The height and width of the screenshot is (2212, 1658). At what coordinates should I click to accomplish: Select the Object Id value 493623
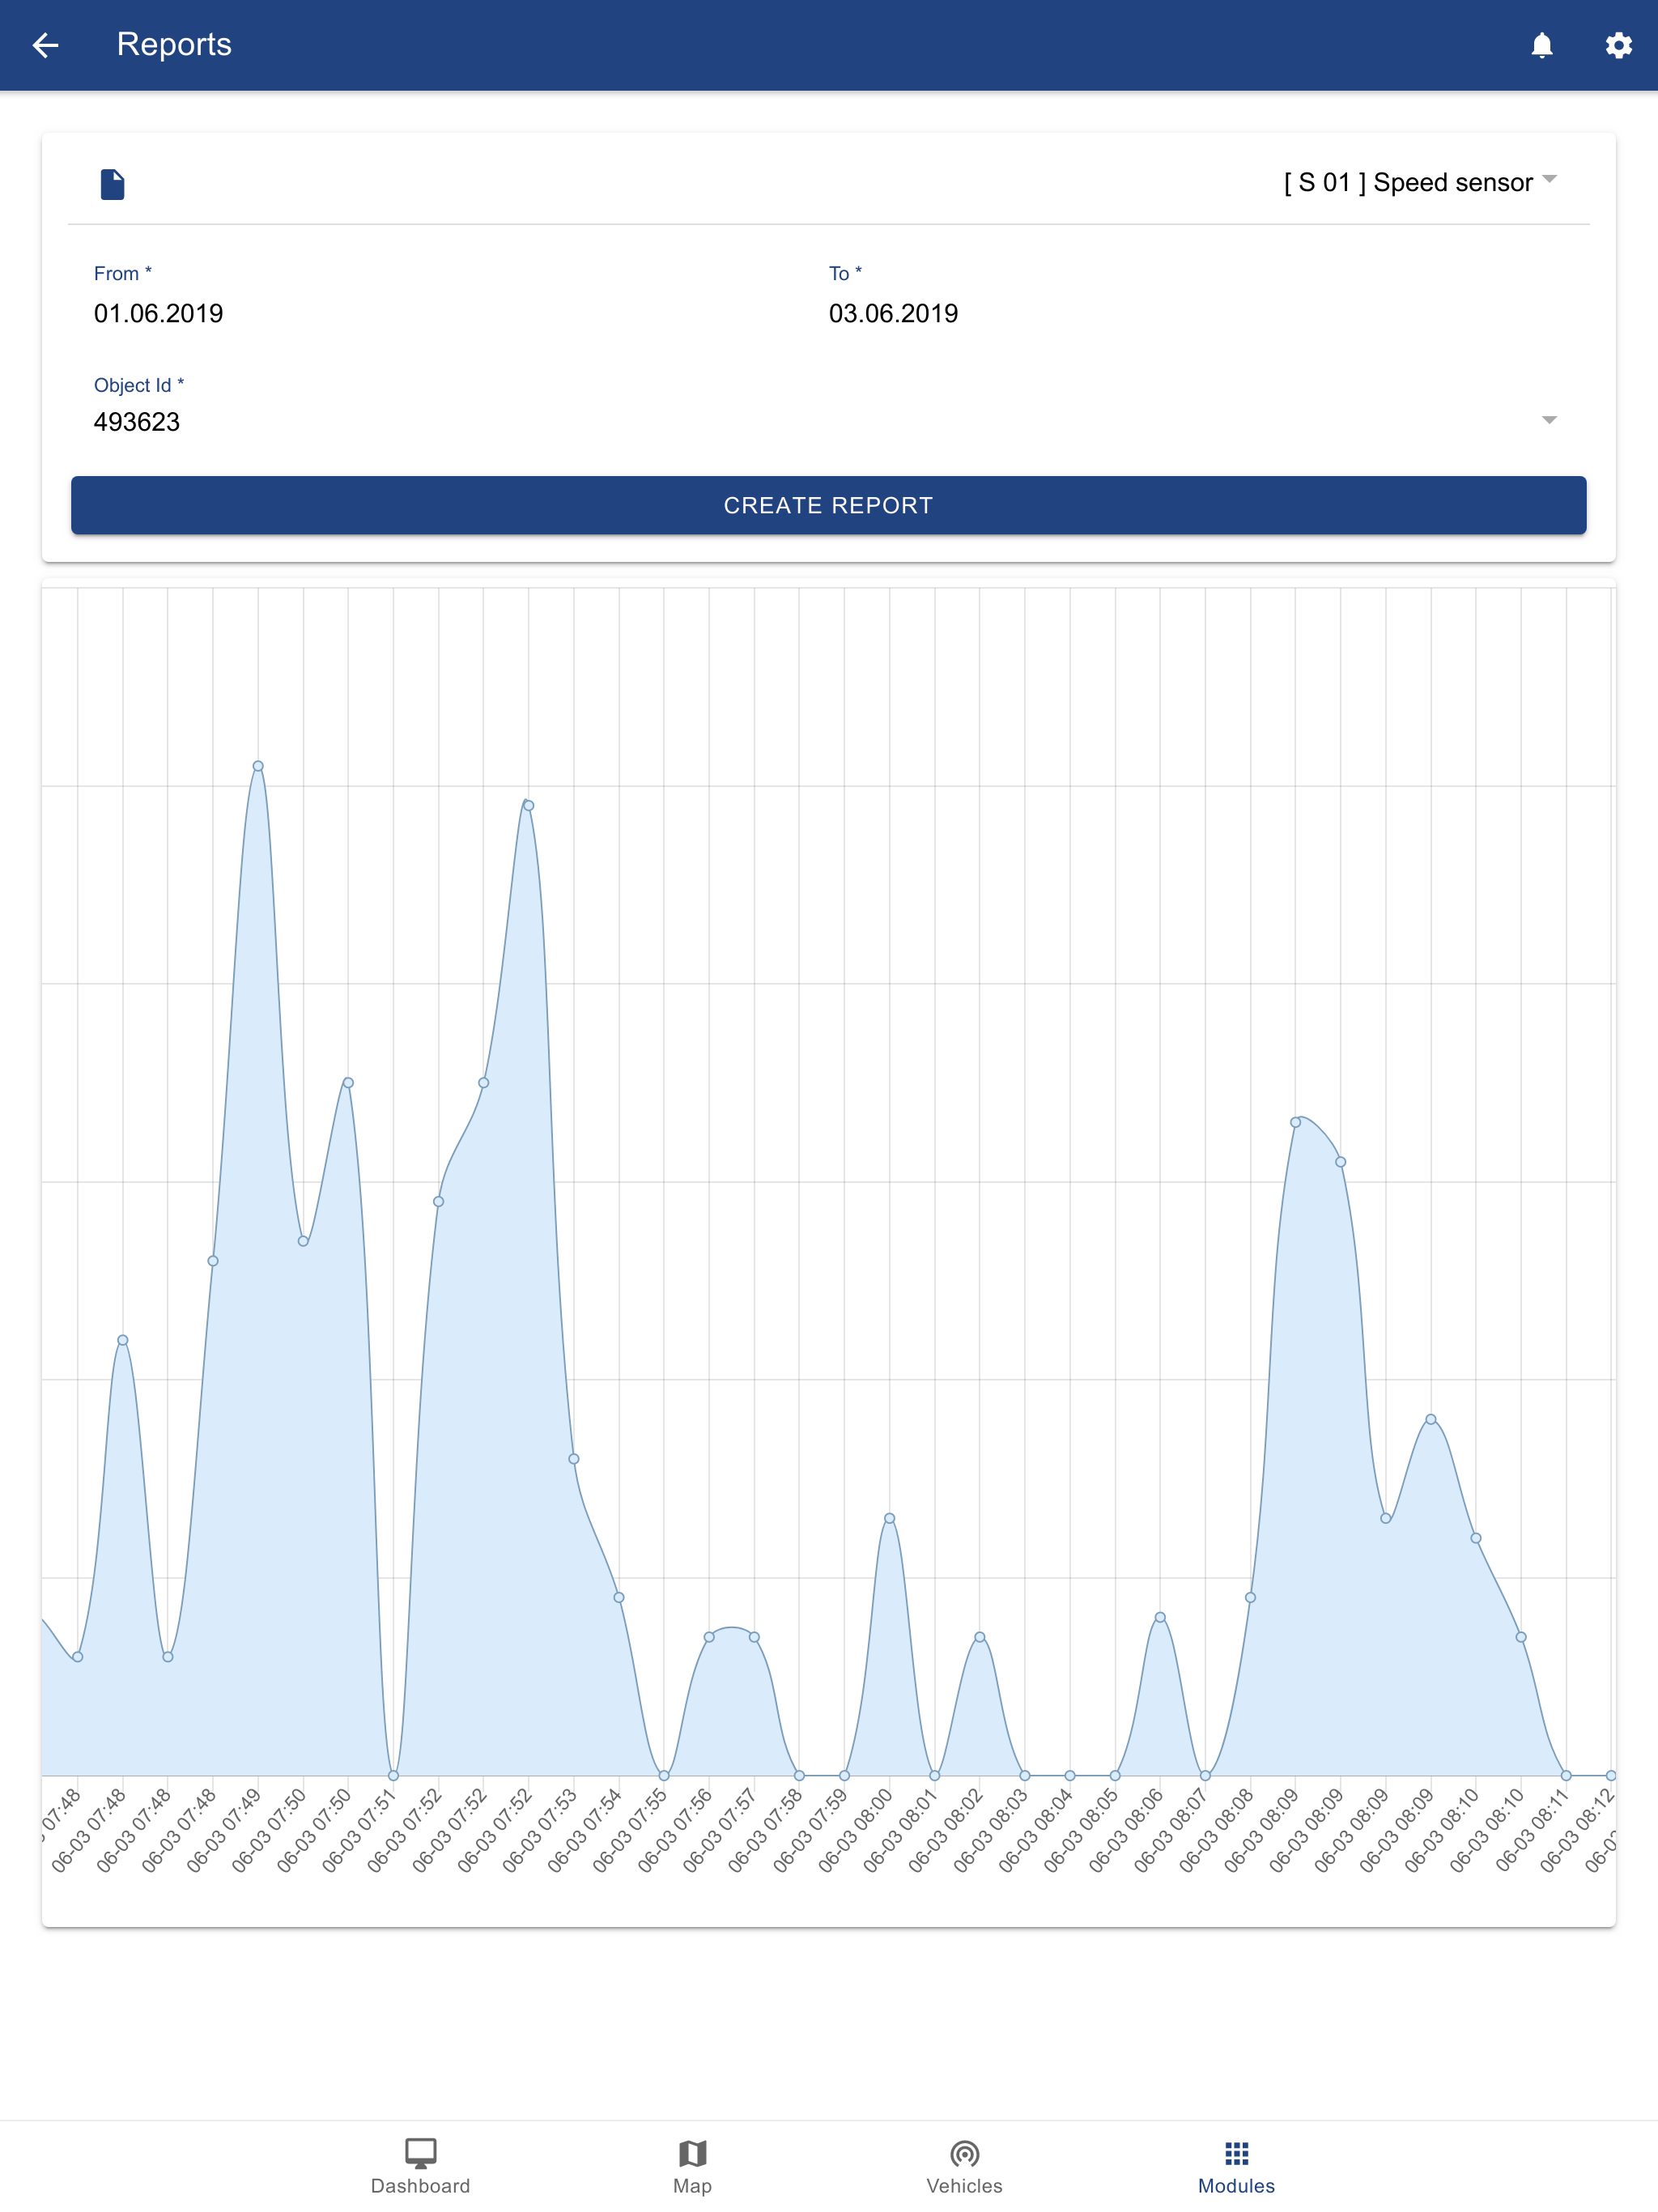pyautogui.click(x=137, y=422)
